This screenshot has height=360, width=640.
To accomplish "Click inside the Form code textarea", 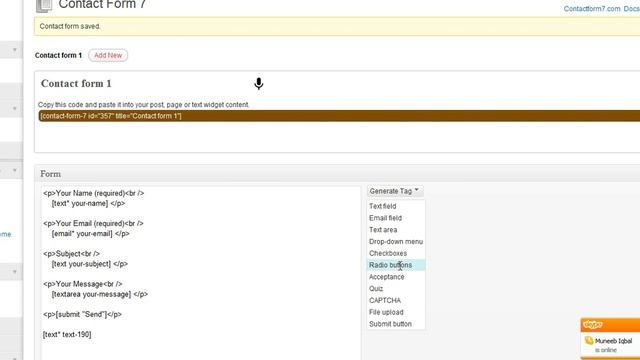I will point(201,273).
